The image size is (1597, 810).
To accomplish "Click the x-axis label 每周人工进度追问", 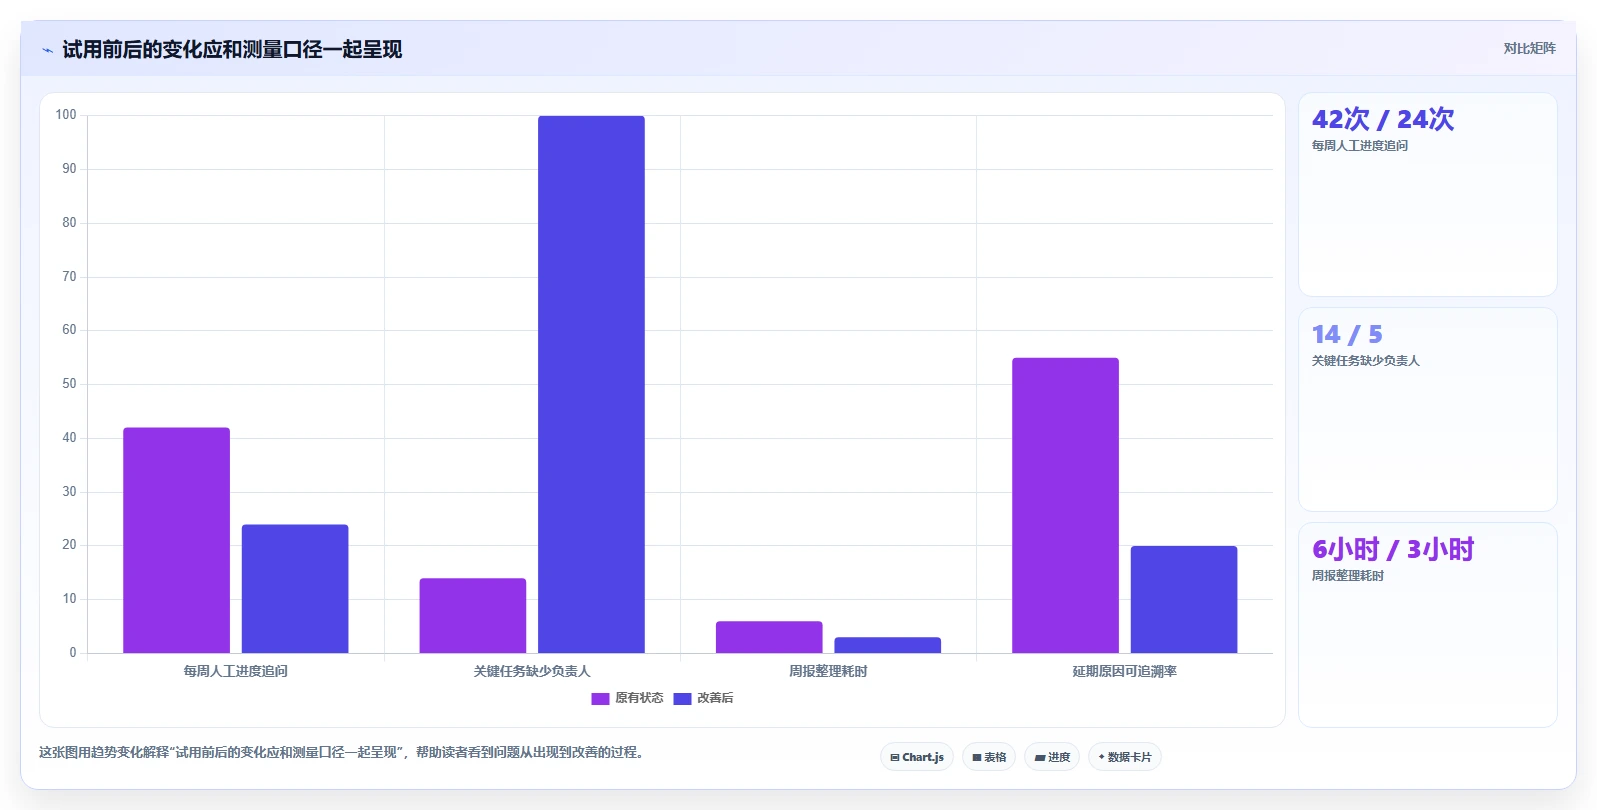I will 236,671.
